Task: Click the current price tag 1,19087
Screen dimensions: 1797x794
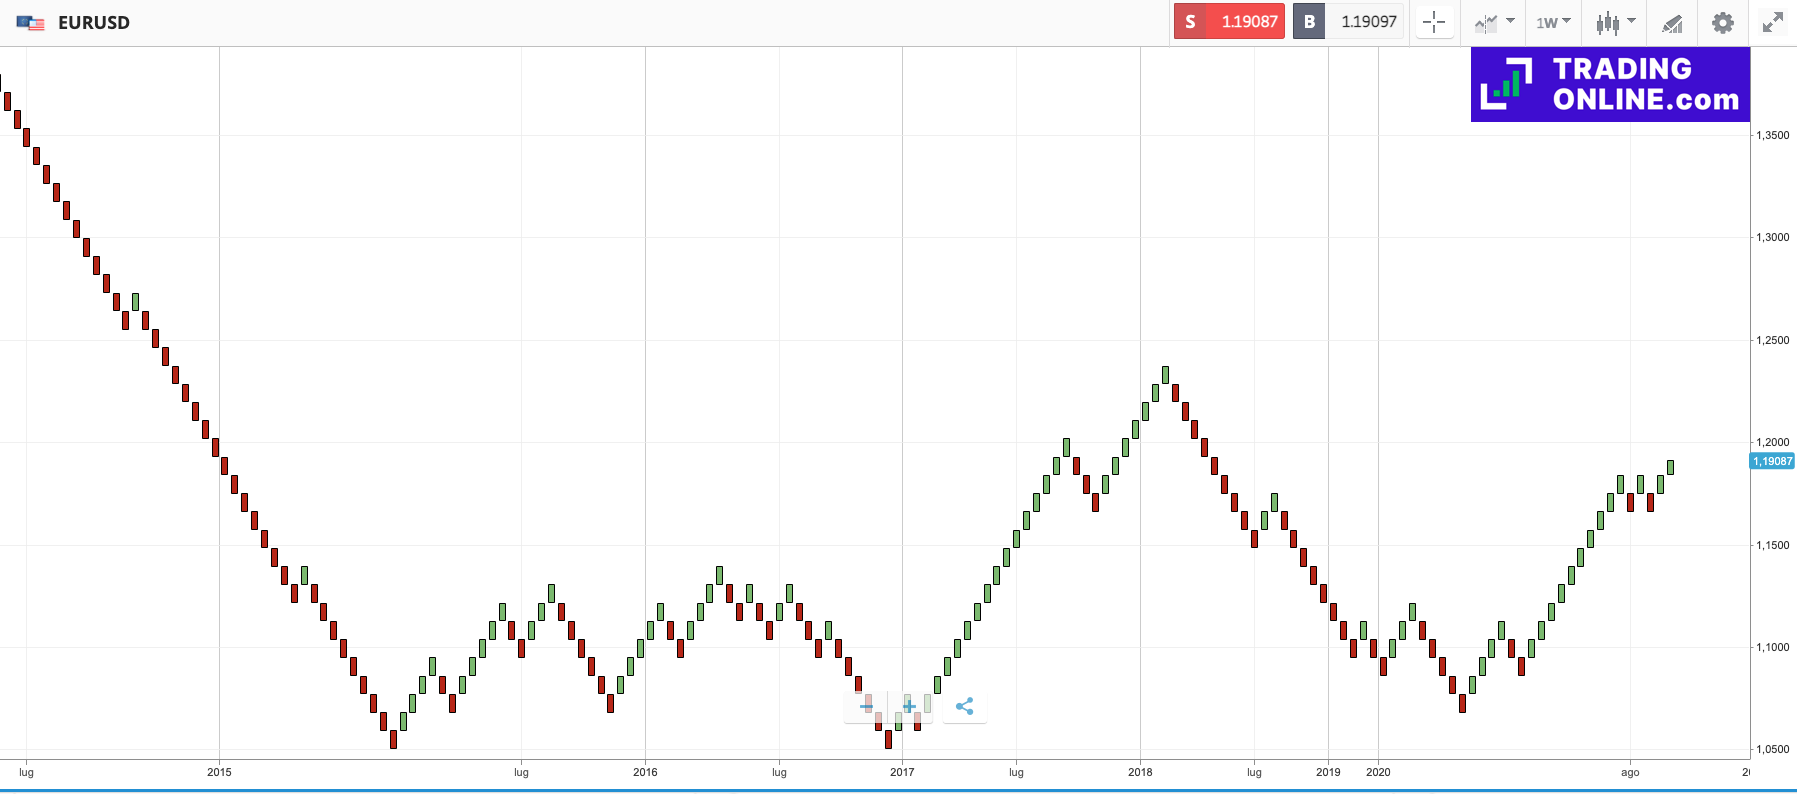Action: click(1772, 461)
